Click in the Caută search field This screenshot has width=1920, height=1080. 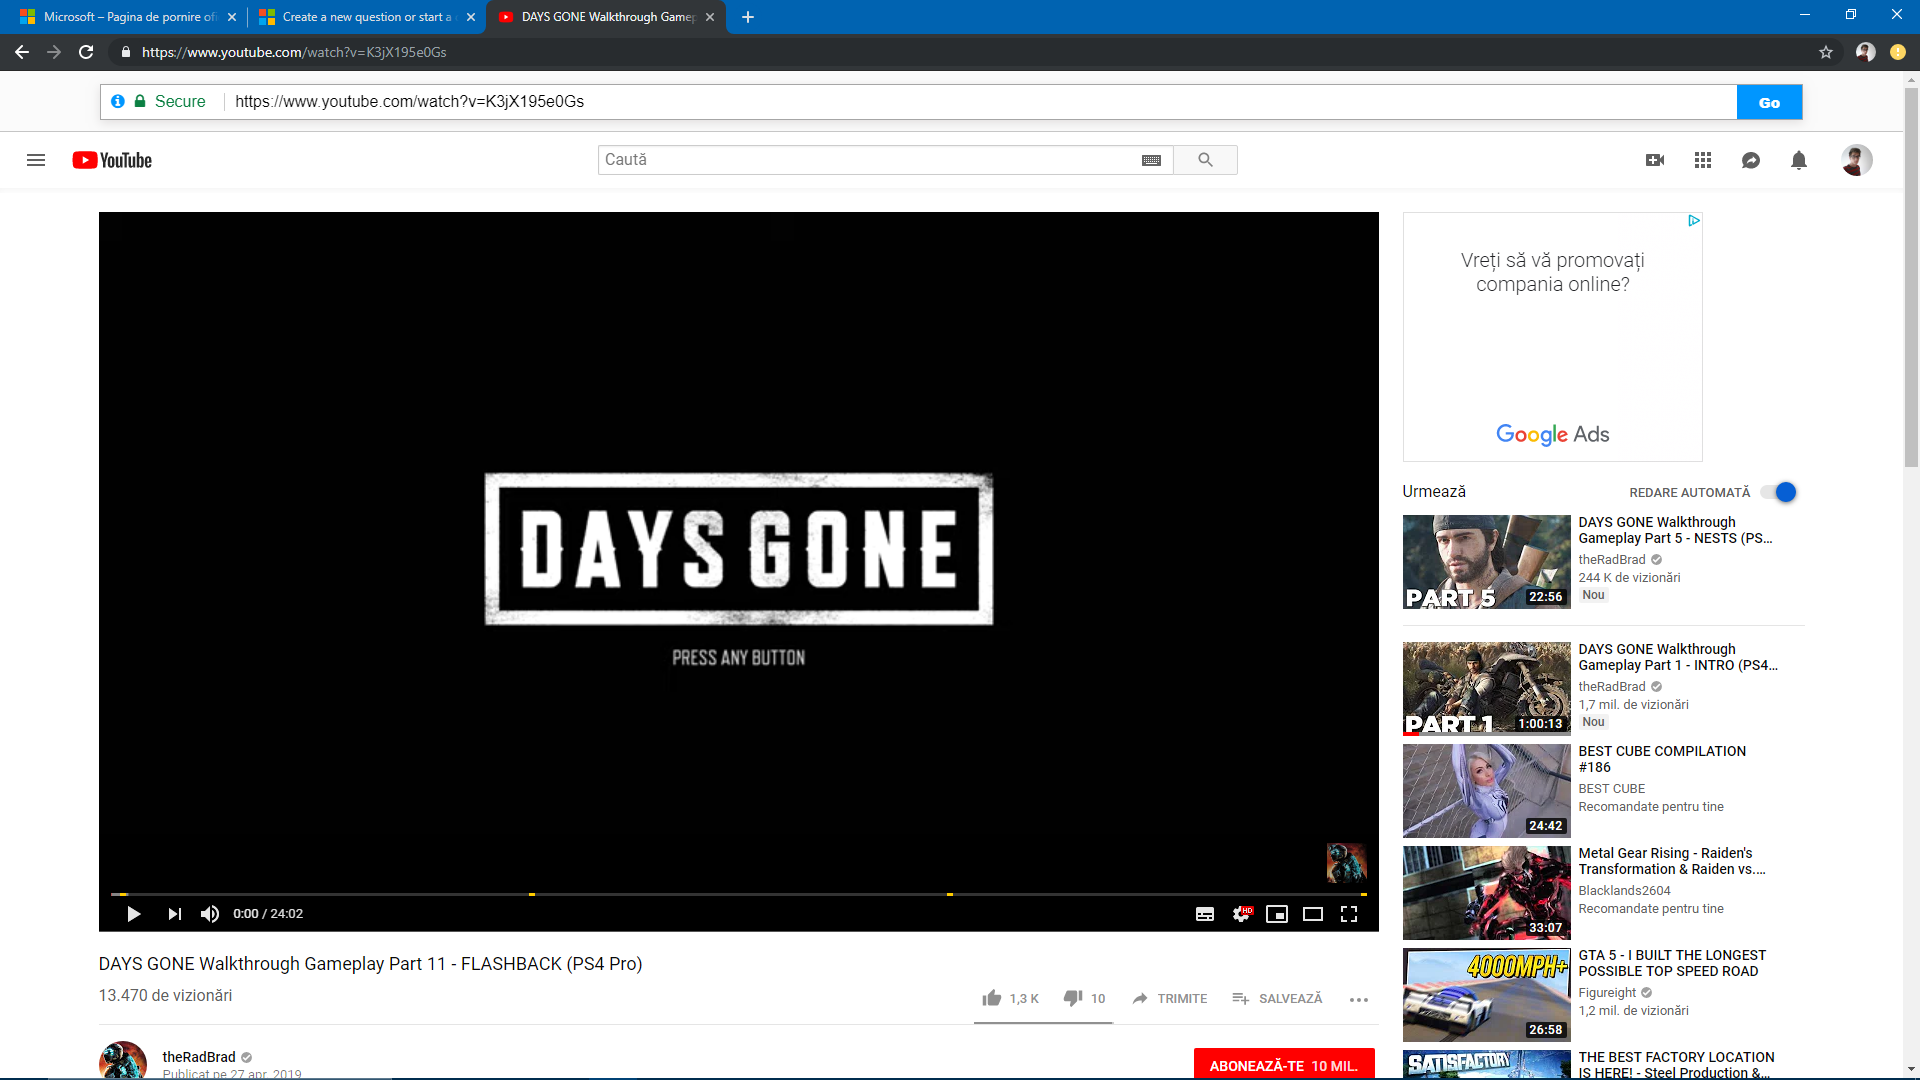point(870,160)
